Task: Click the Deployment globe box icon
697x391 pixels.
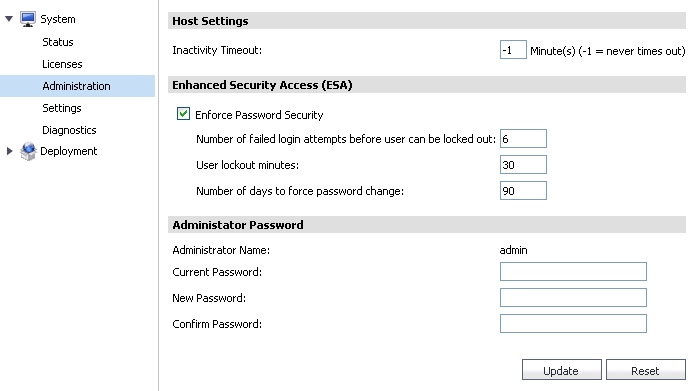Action: pos(28,151)
